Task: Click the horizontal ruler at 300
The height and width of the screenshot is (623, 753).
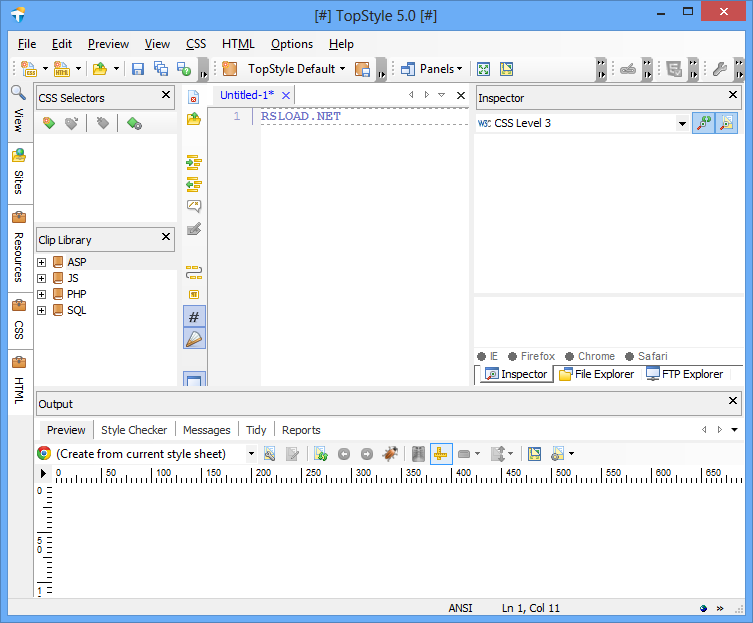Action: pyautogui.click(x=364, y=473)
